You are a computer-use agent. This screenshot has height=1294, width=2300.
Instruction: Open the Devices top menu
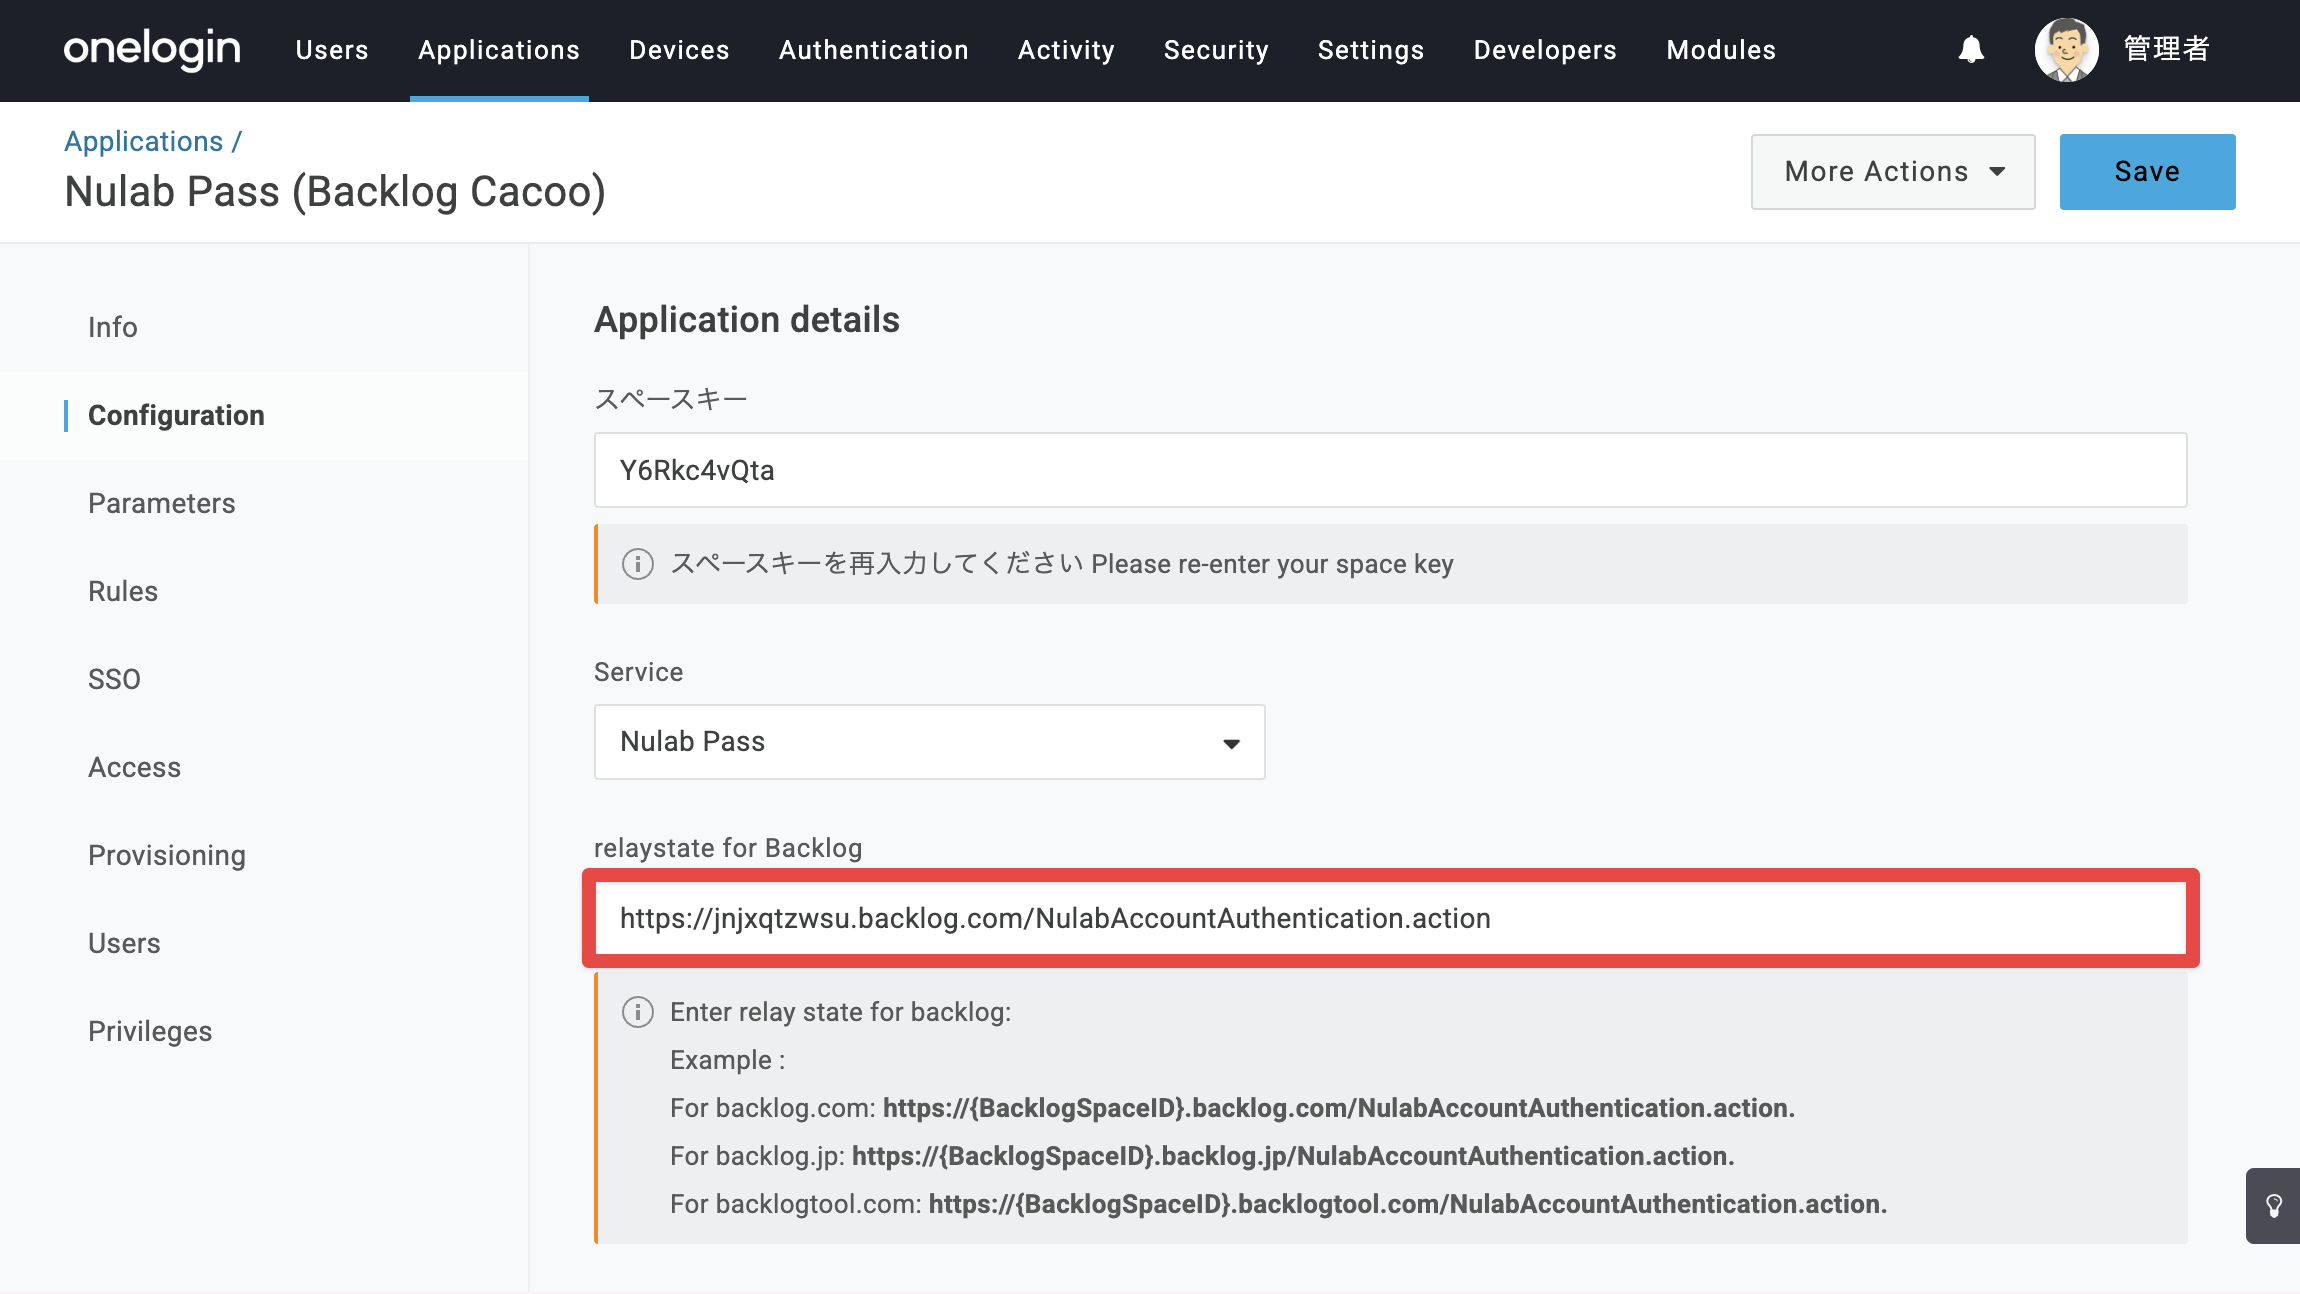679,50
